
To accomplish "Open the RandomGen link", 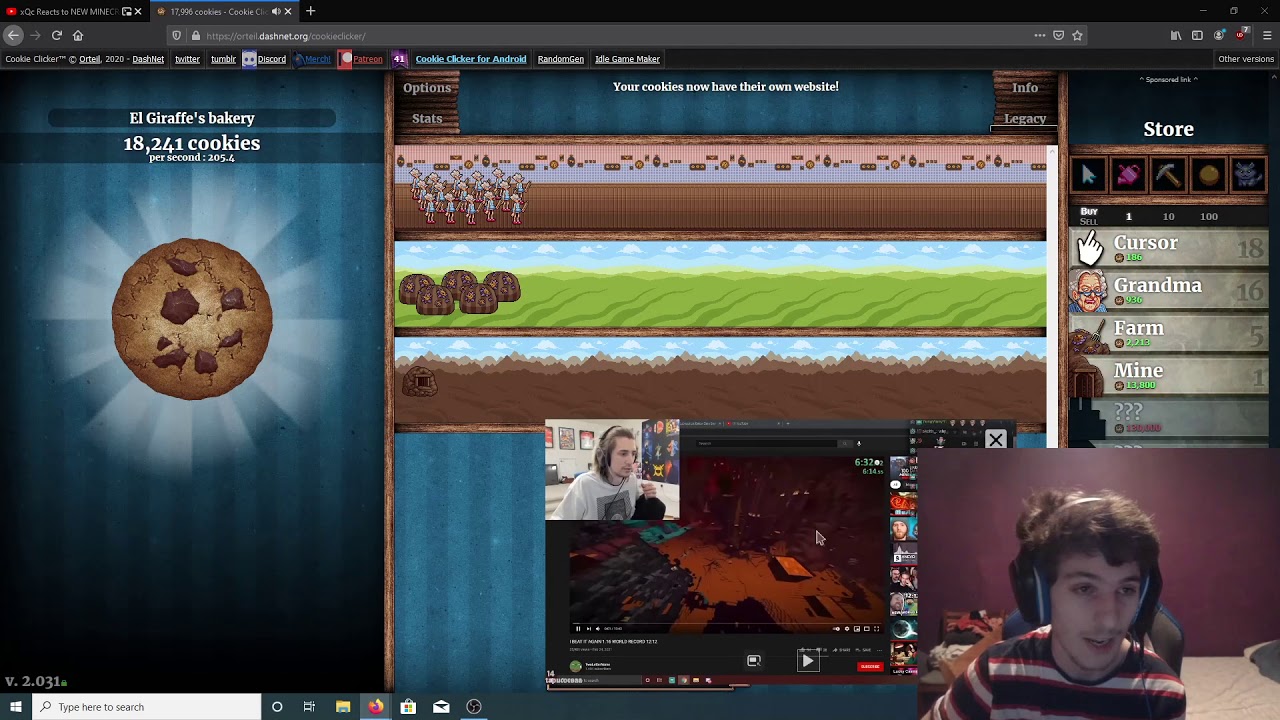I will coord(561,59).
